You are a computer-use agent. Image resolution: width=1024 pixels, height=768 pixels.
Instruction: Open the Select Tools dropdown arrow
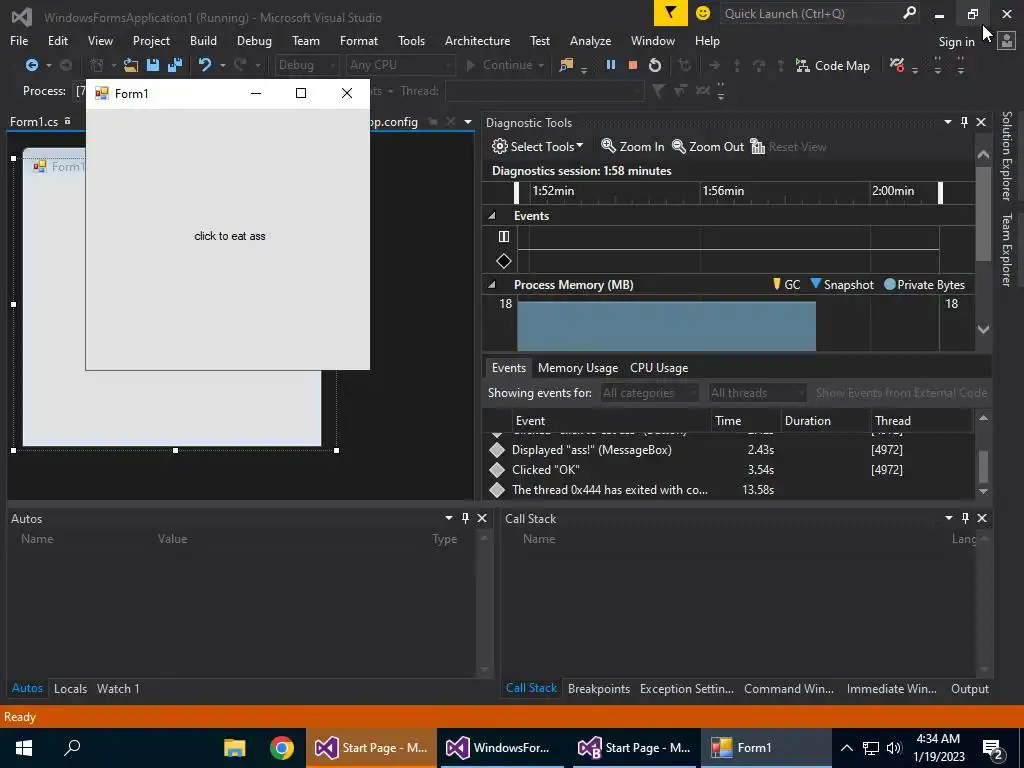[579, 146]
